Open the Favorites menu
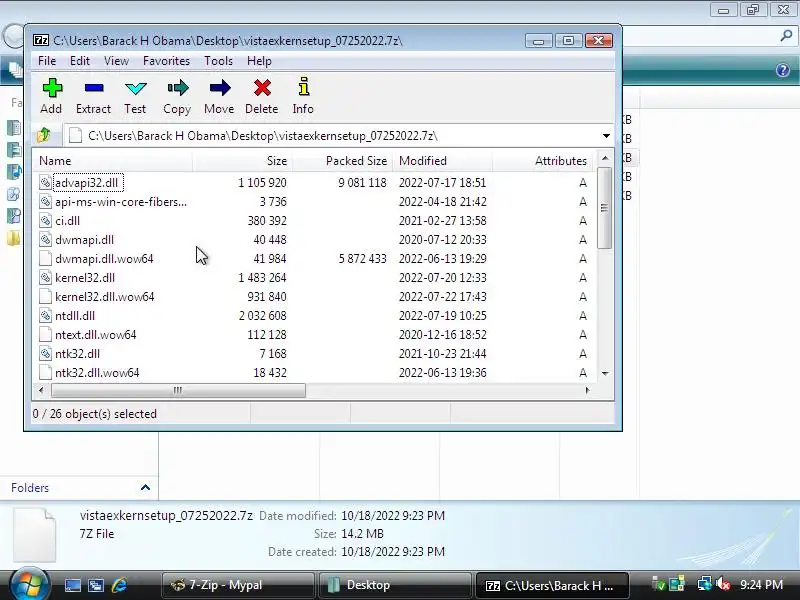This screenshot has width=800, height=600. point(166,61)
